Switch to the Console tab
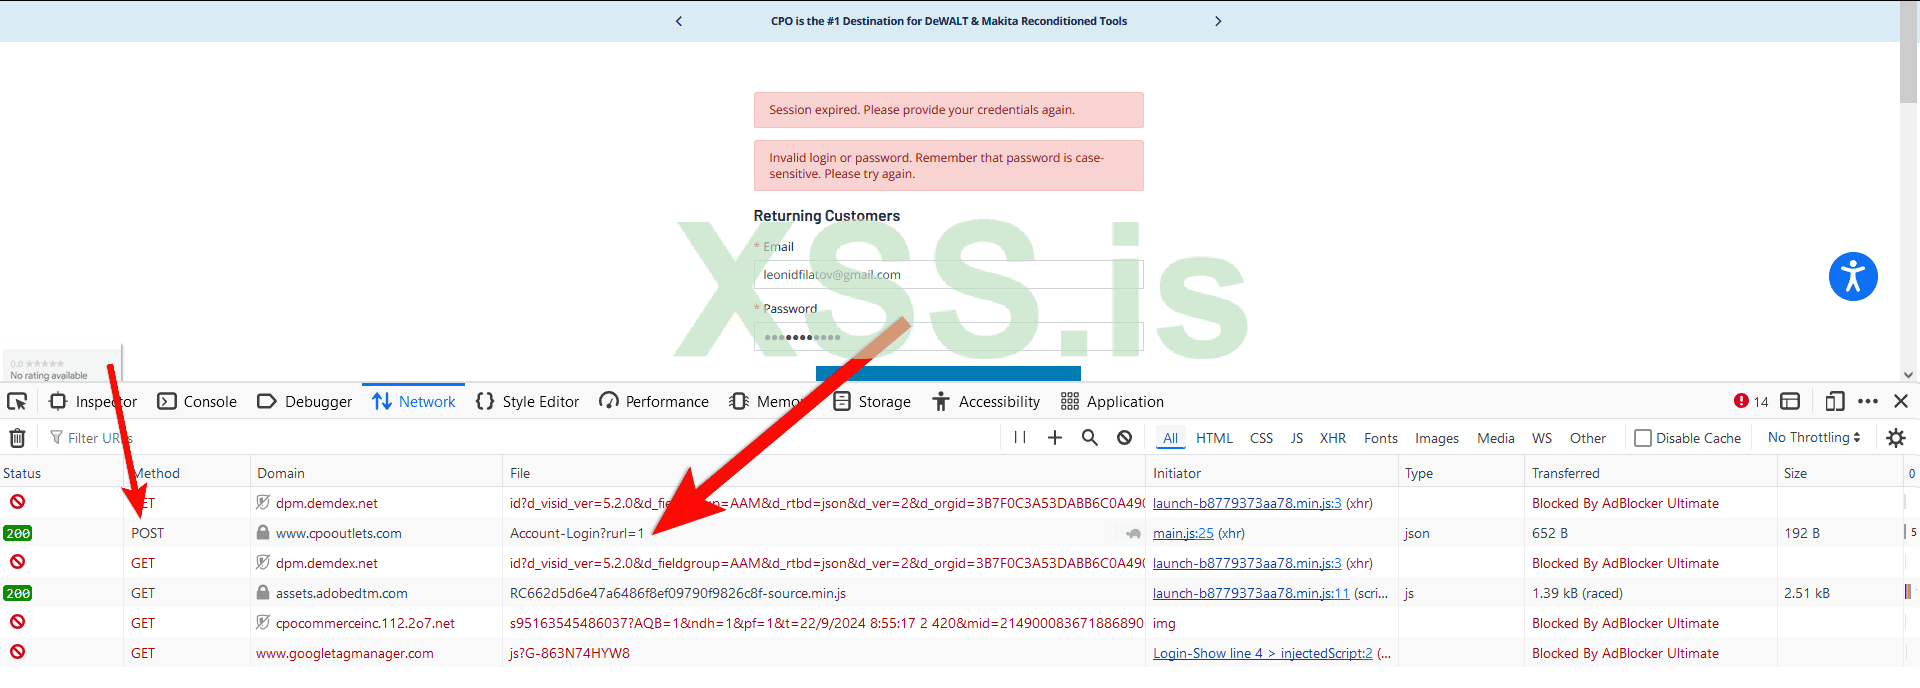This screenshot has width=1920, height=688. (197, 401)
